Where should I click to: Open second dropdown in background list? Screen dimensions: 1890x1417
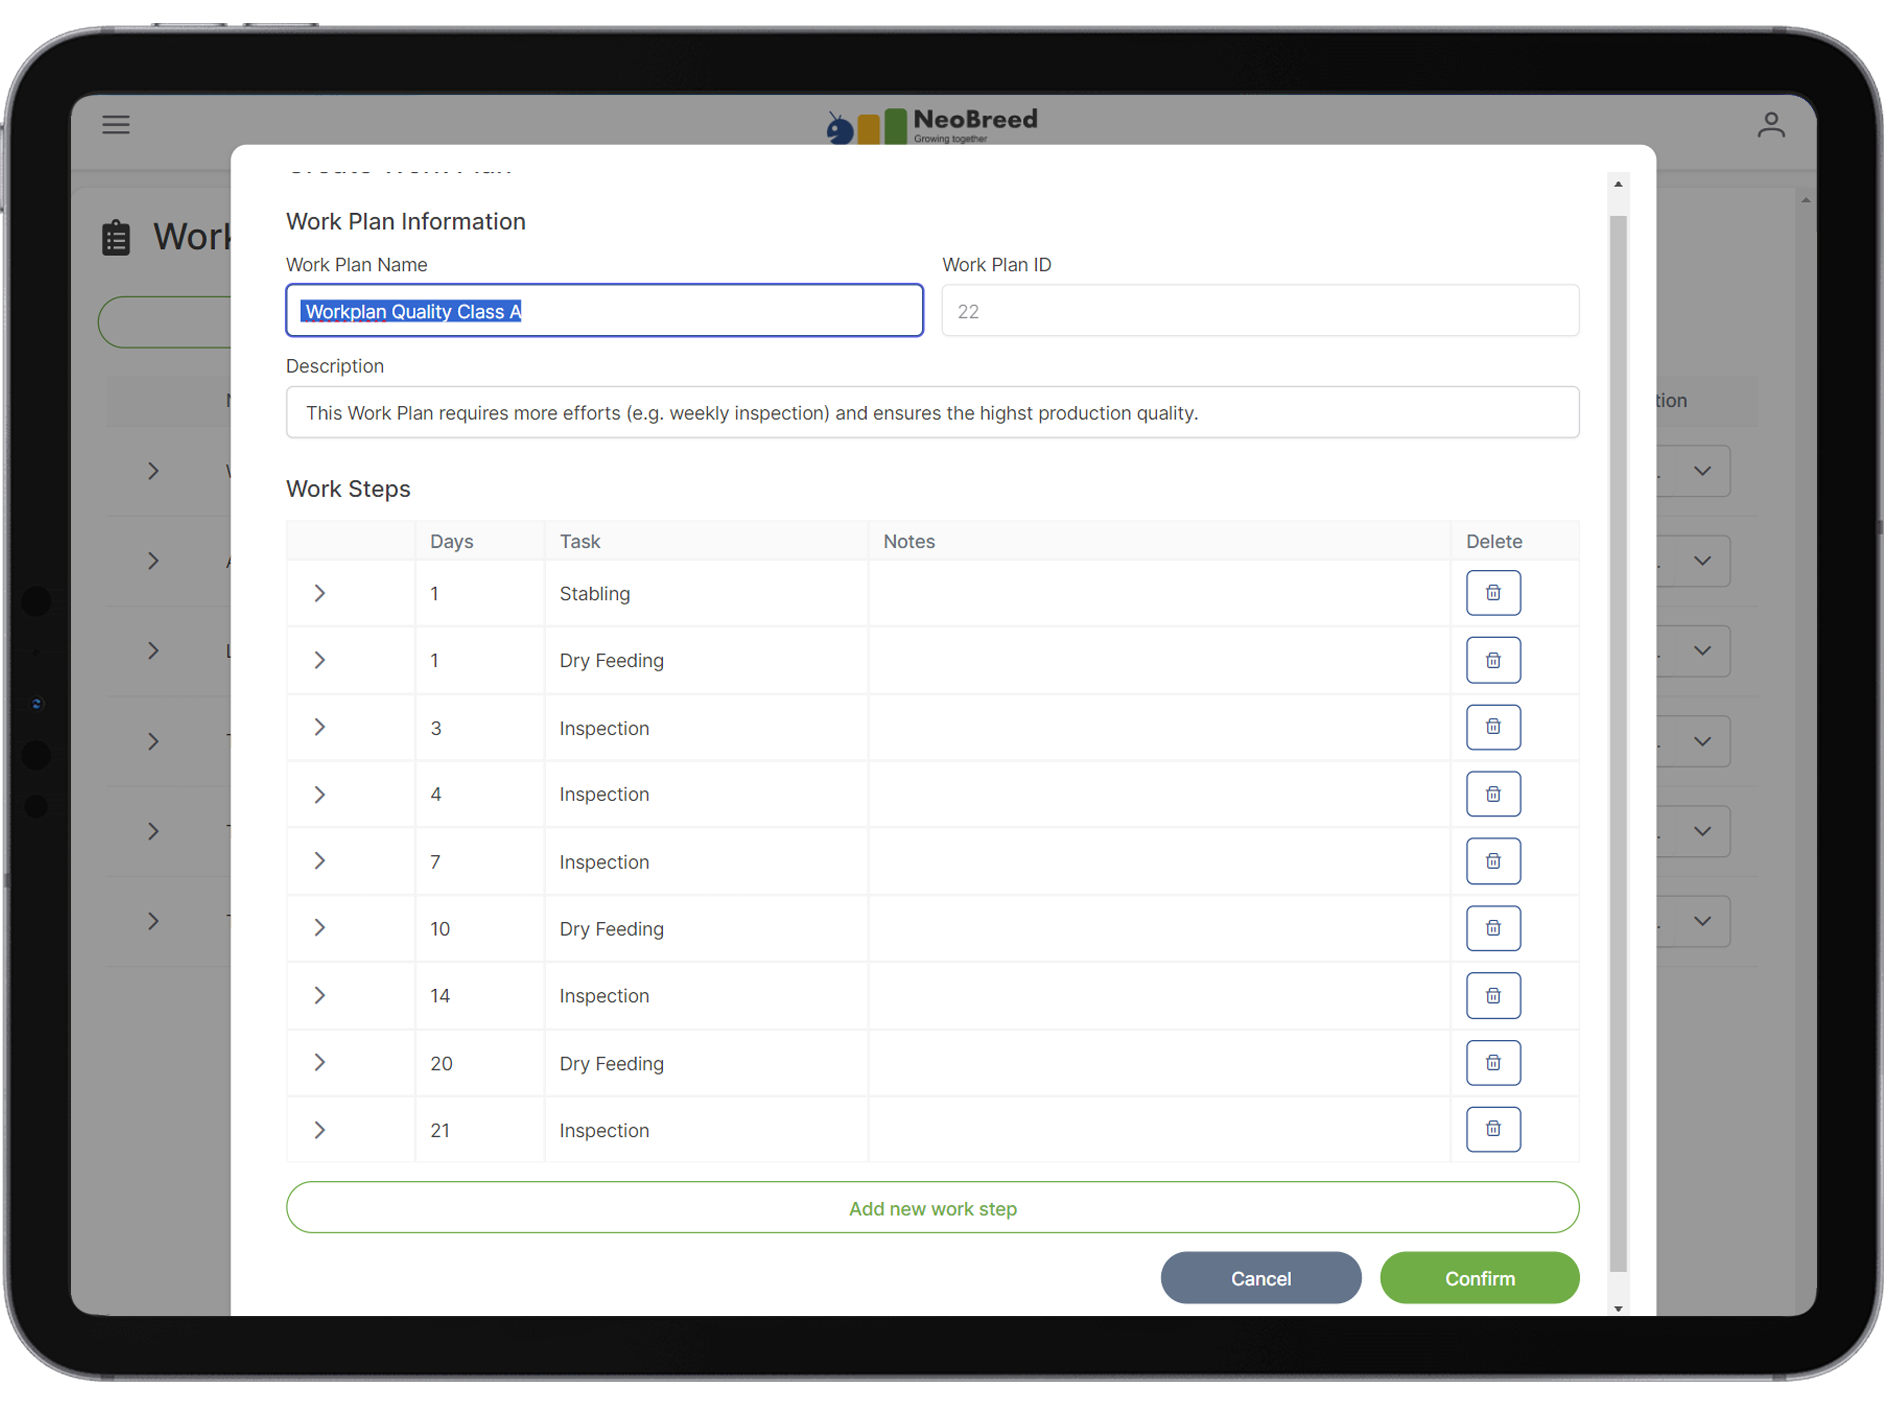coord(1702,561)
